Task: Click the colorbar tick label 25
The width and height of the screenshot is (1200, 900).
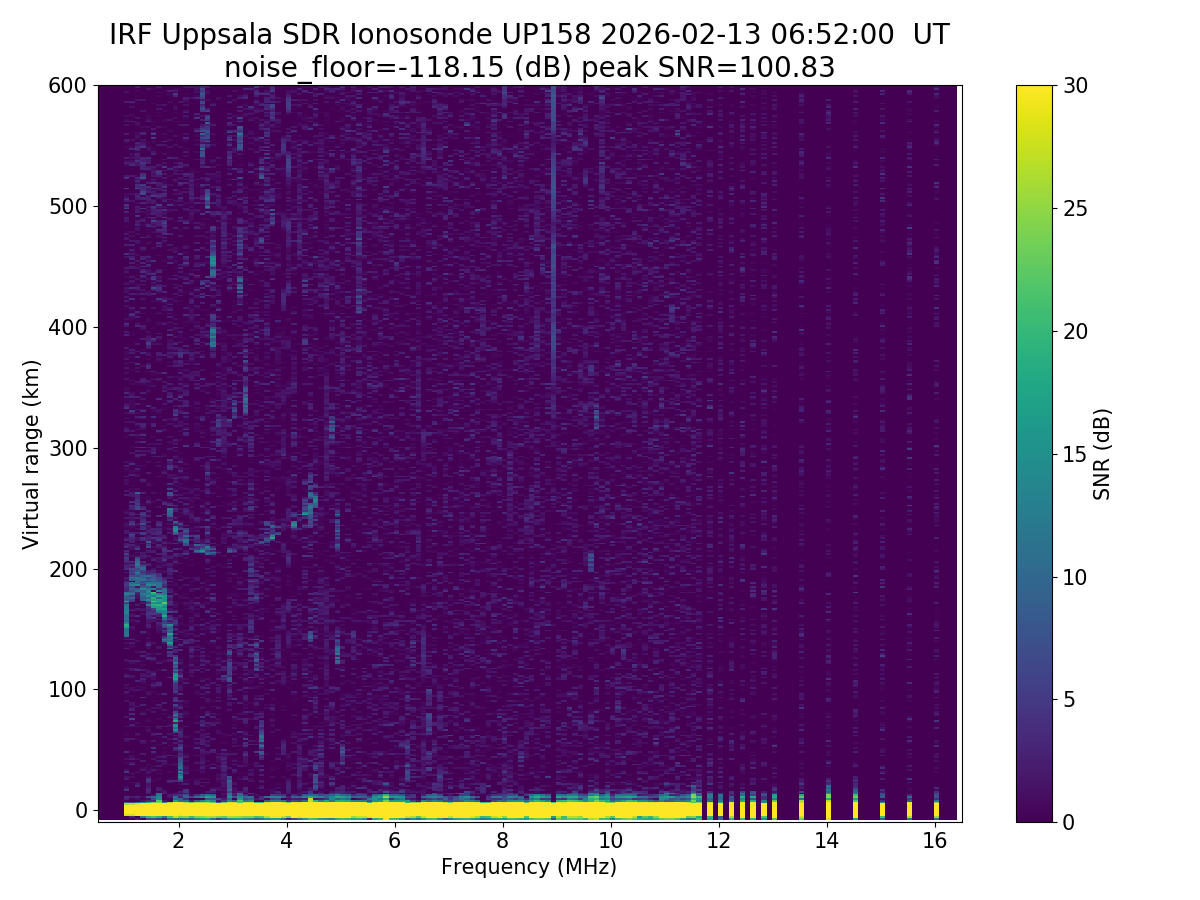Action: [x=1074, y=209]
